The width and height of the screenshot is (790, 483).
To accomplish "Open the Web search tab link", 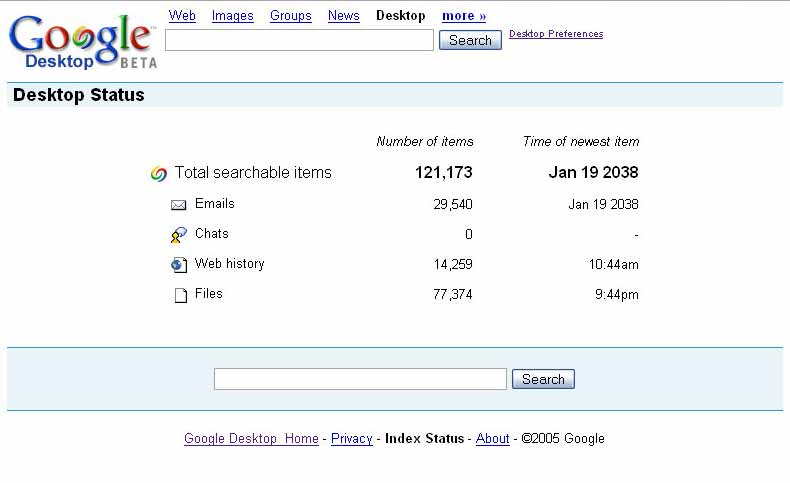I will click(x=182, y=16).
